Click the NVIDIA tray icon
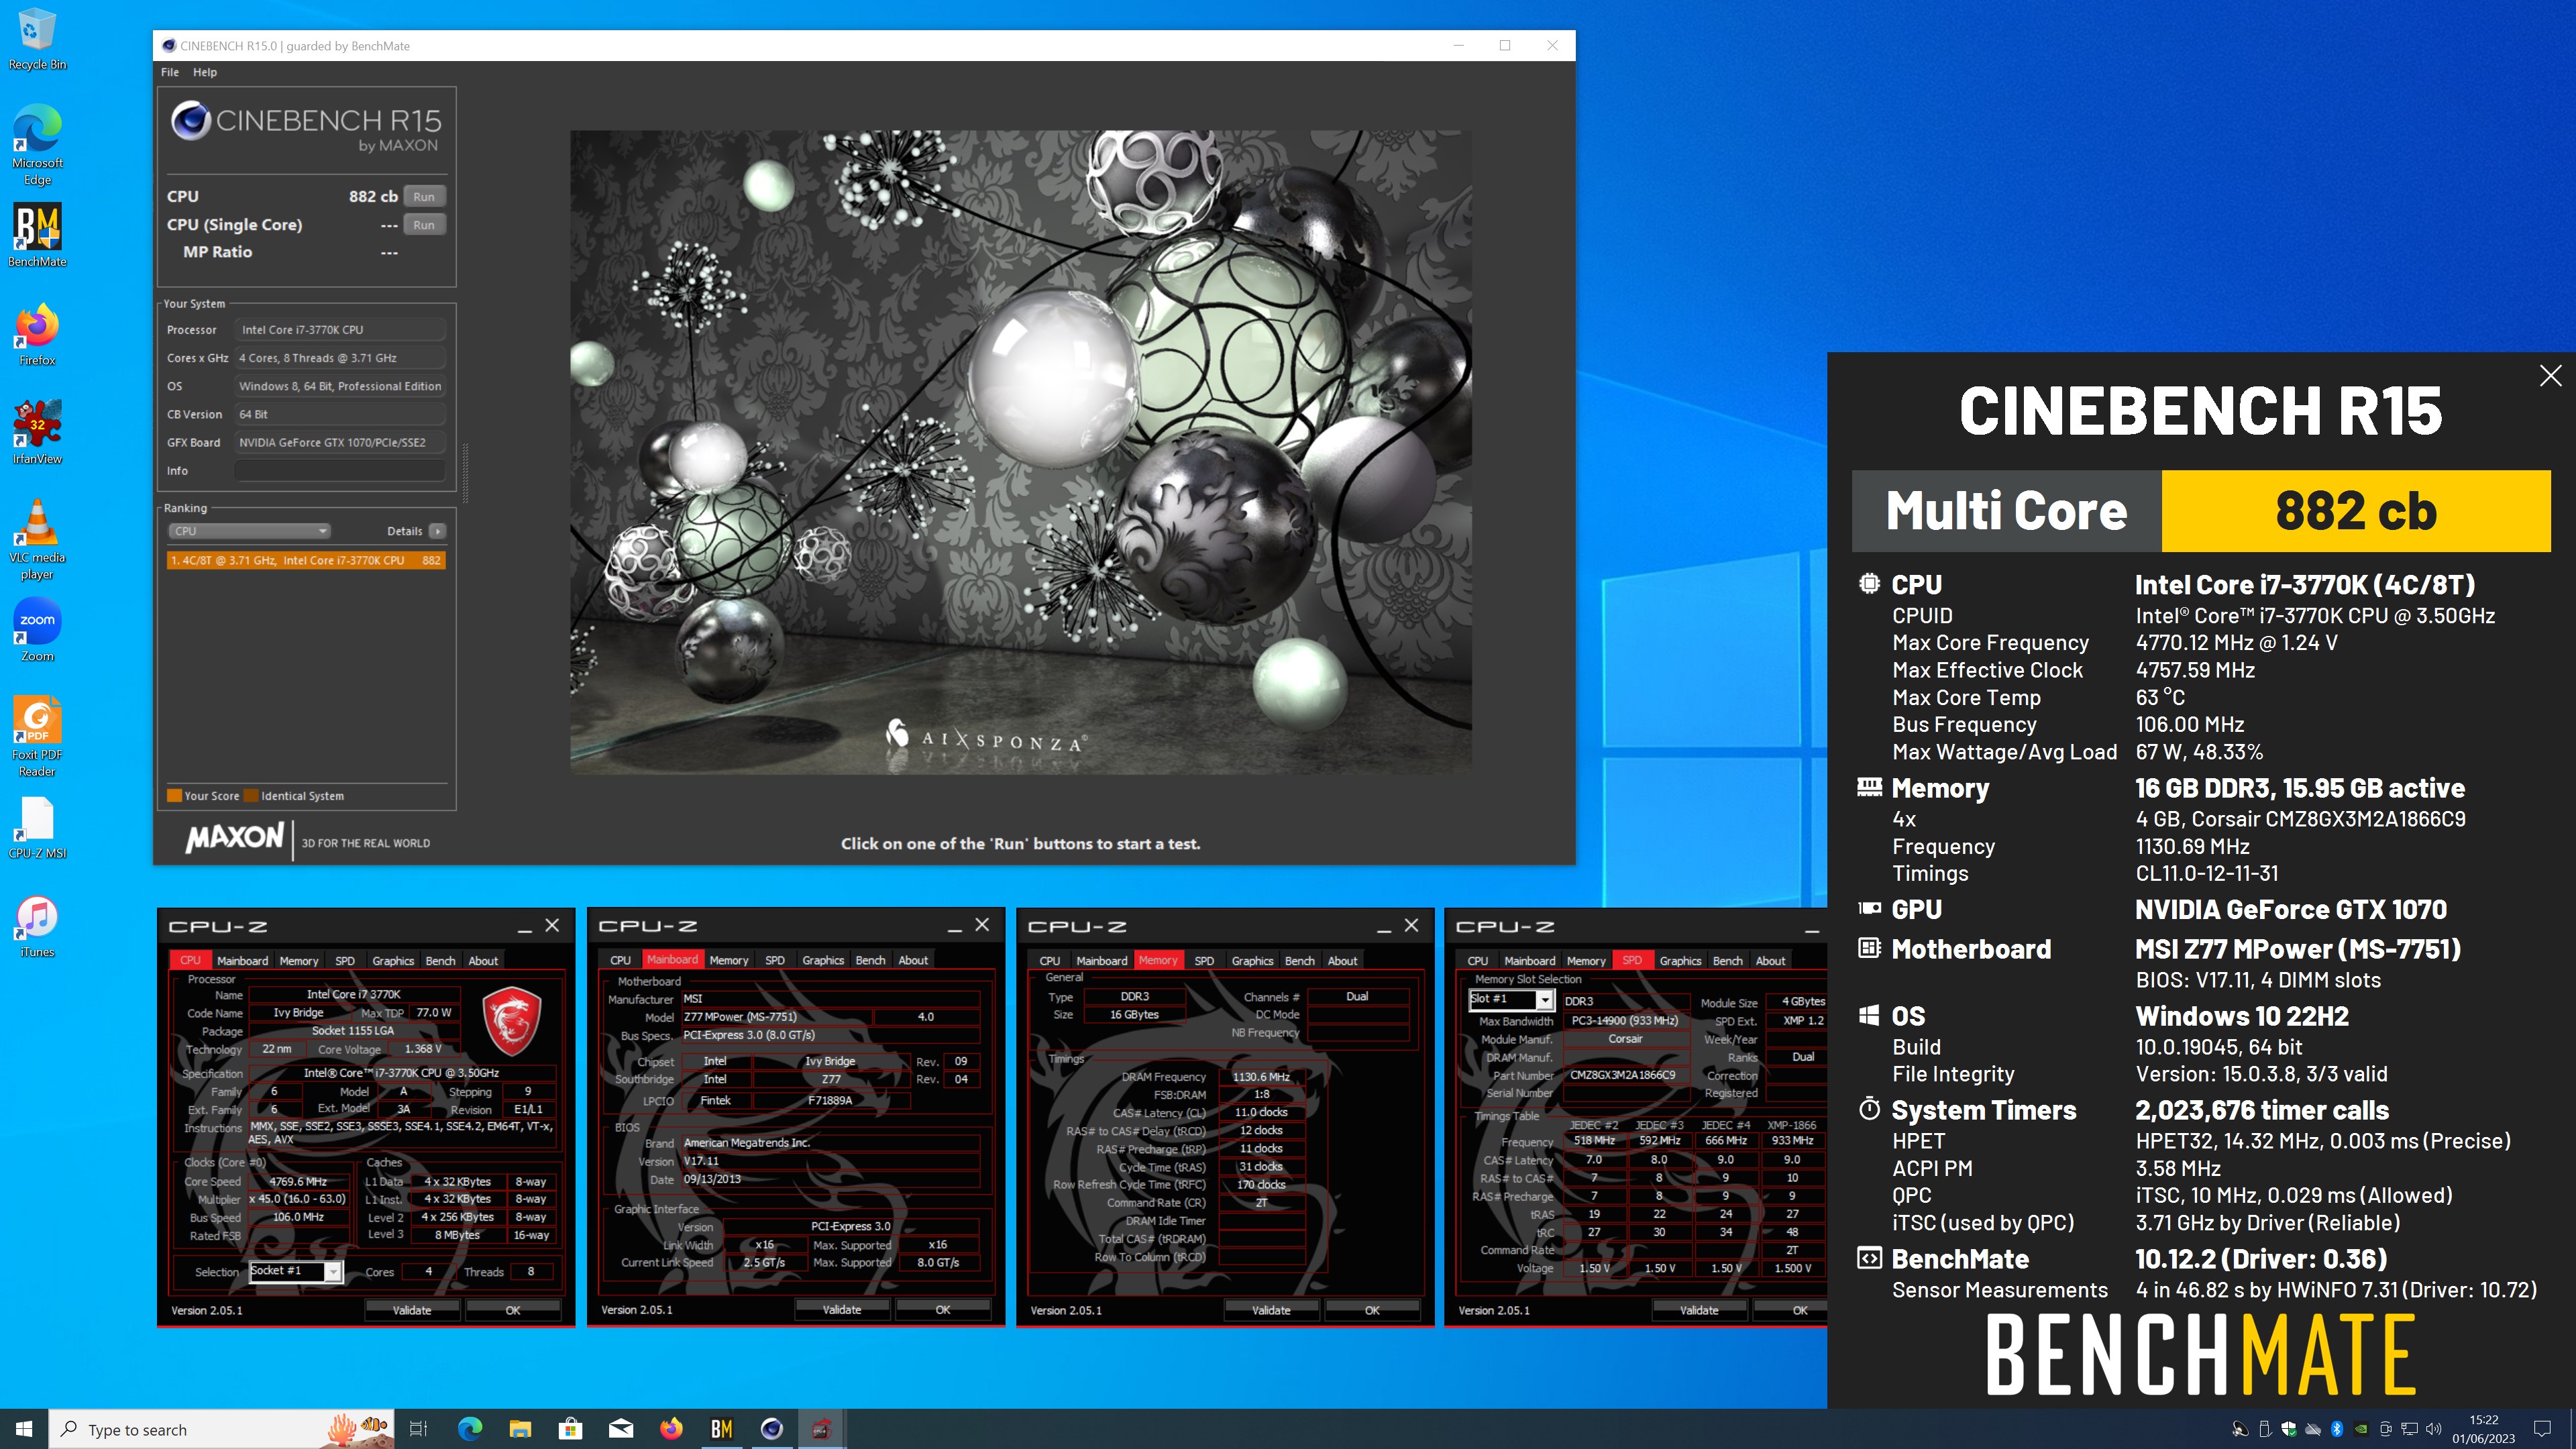 click(x=2361, y=1429)
